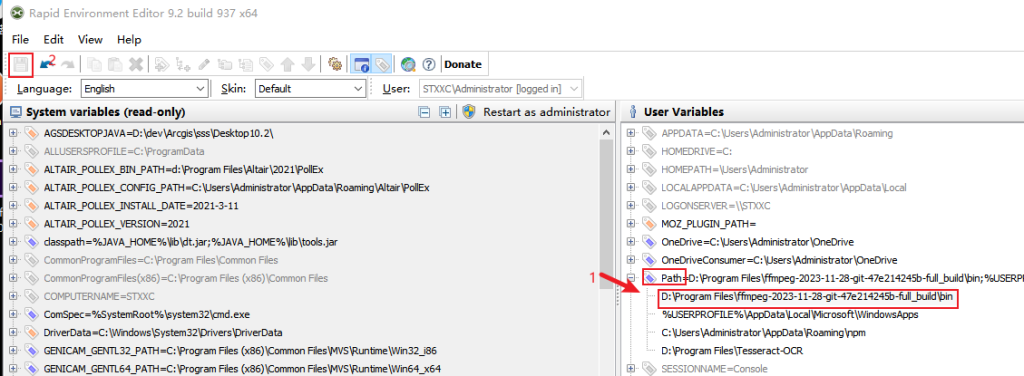Screen dimensions: 1024x376
Task: Open settings via the gear toolbar icon
Action: (336, 64)
